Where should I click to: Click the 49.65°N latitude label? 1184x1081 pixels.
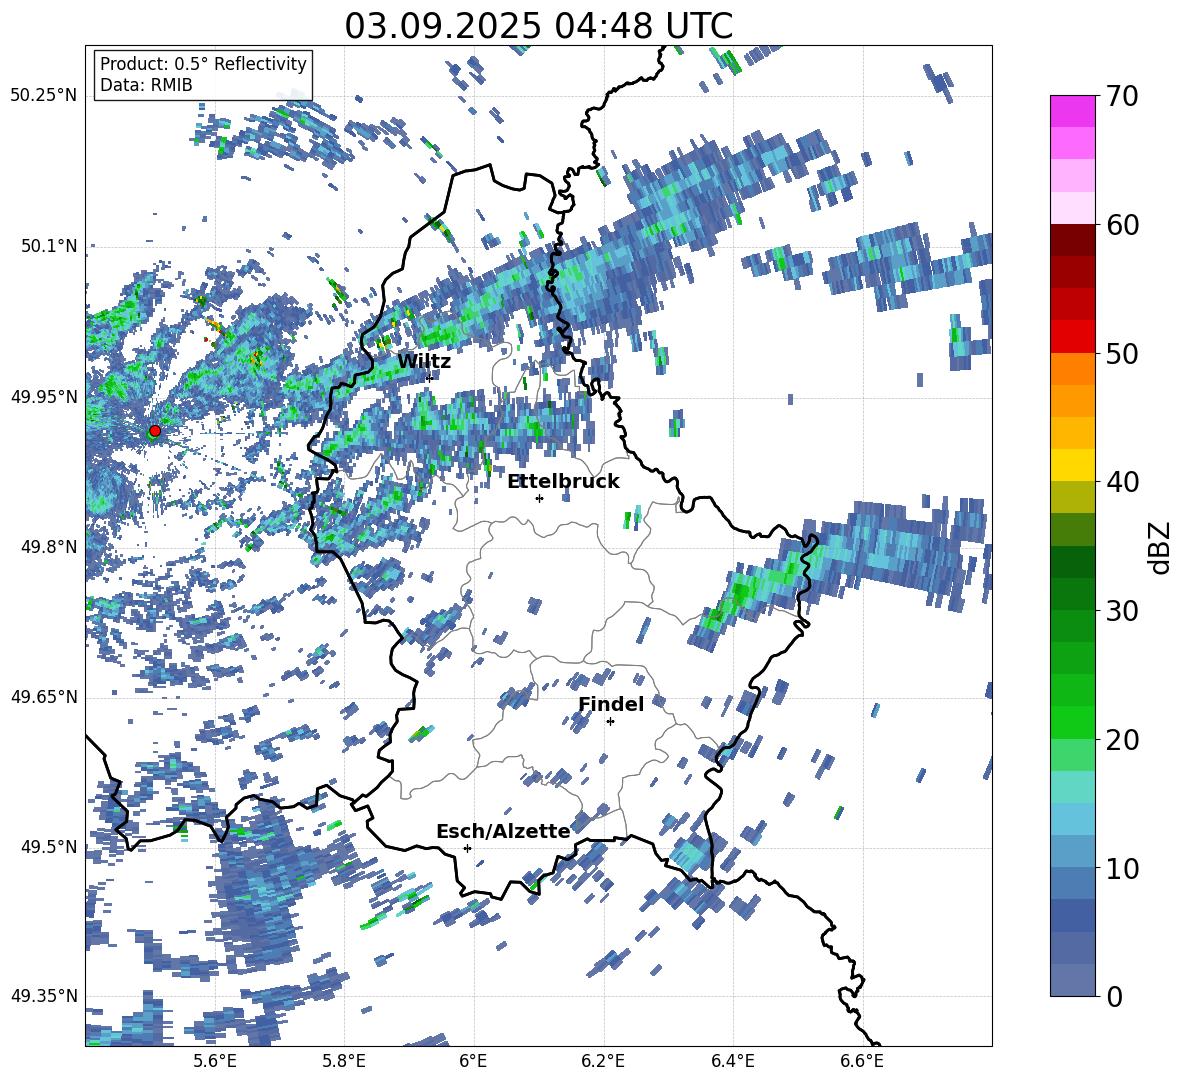pos(44,696)
